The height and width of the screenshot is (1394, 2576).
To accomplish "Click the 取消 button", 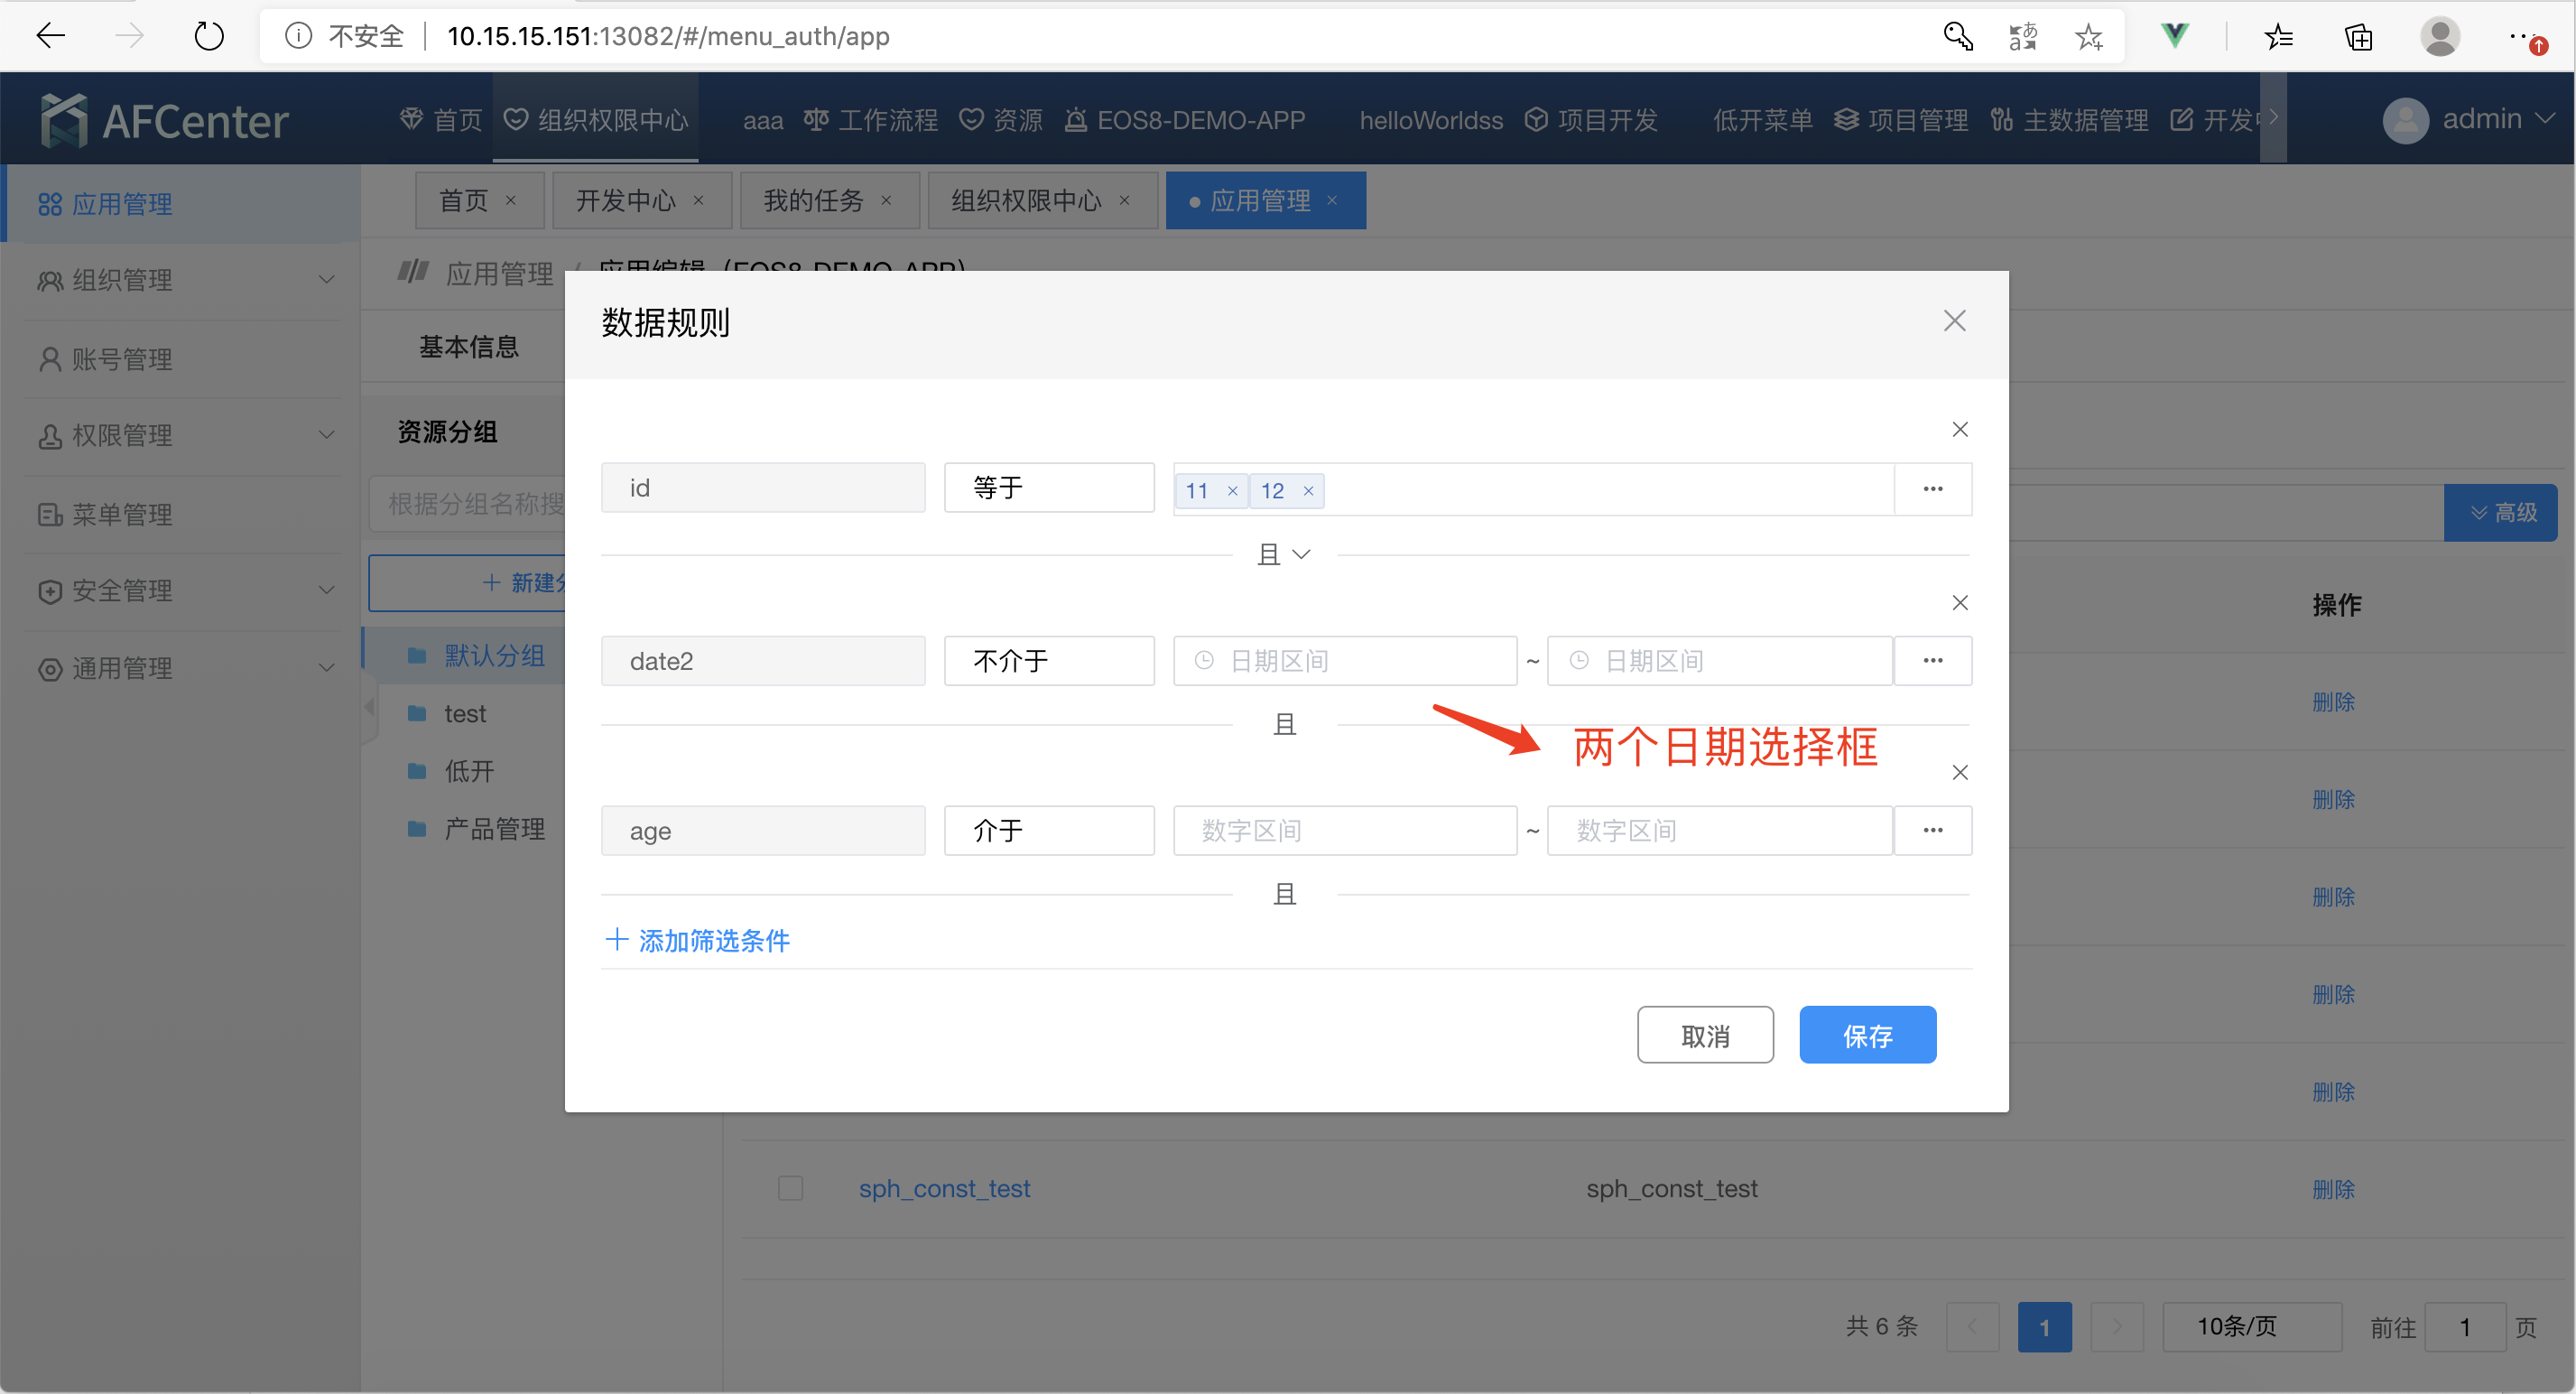I will (x=1704, y=1036).
